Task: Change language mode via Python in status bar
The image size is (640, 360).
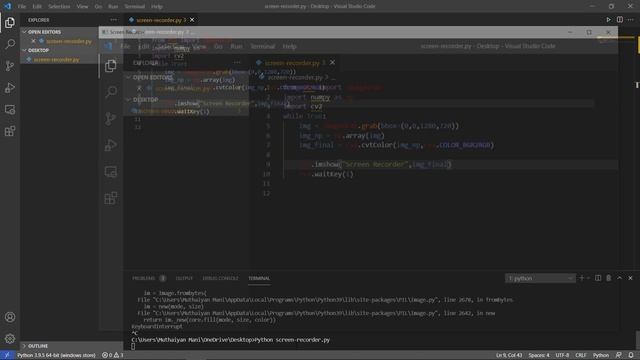Action: 600,355
